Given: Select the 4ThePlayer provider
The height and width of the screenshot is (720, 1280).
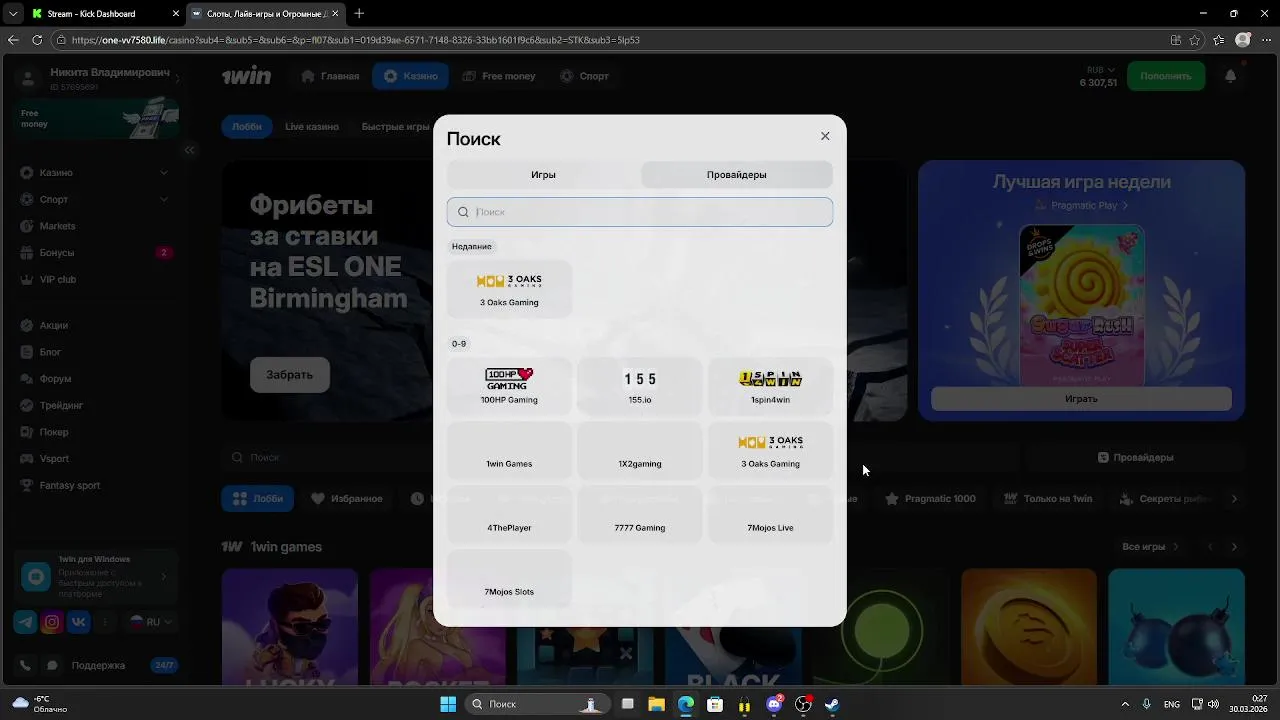Looking at the screenshot, I should tap(509, 514).
